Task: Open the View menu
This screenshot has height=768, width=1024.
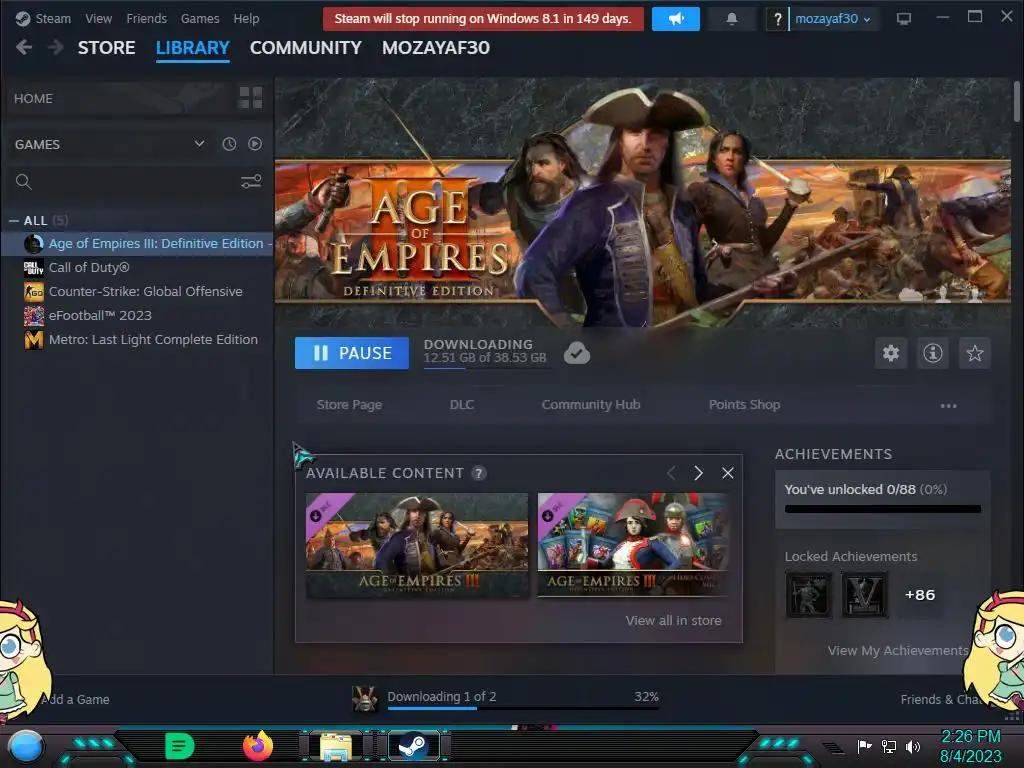Action: (99, 19)
